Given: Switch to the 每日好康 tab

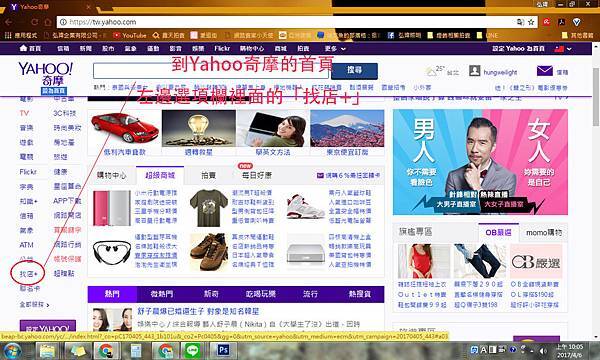Looking at the screenshot, I should tap(256, 175).
